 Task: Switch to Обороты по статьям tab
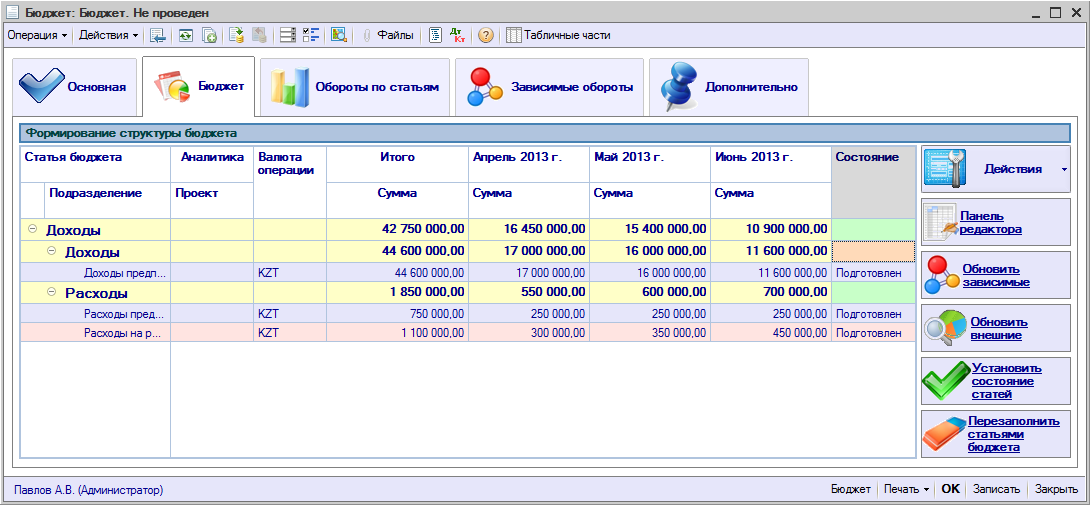(354, 87)
